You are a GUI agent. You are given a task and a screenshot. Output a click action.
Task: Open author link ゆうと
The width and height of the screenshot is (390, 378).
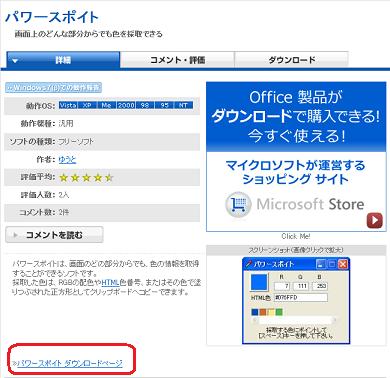tap(67, 160)
